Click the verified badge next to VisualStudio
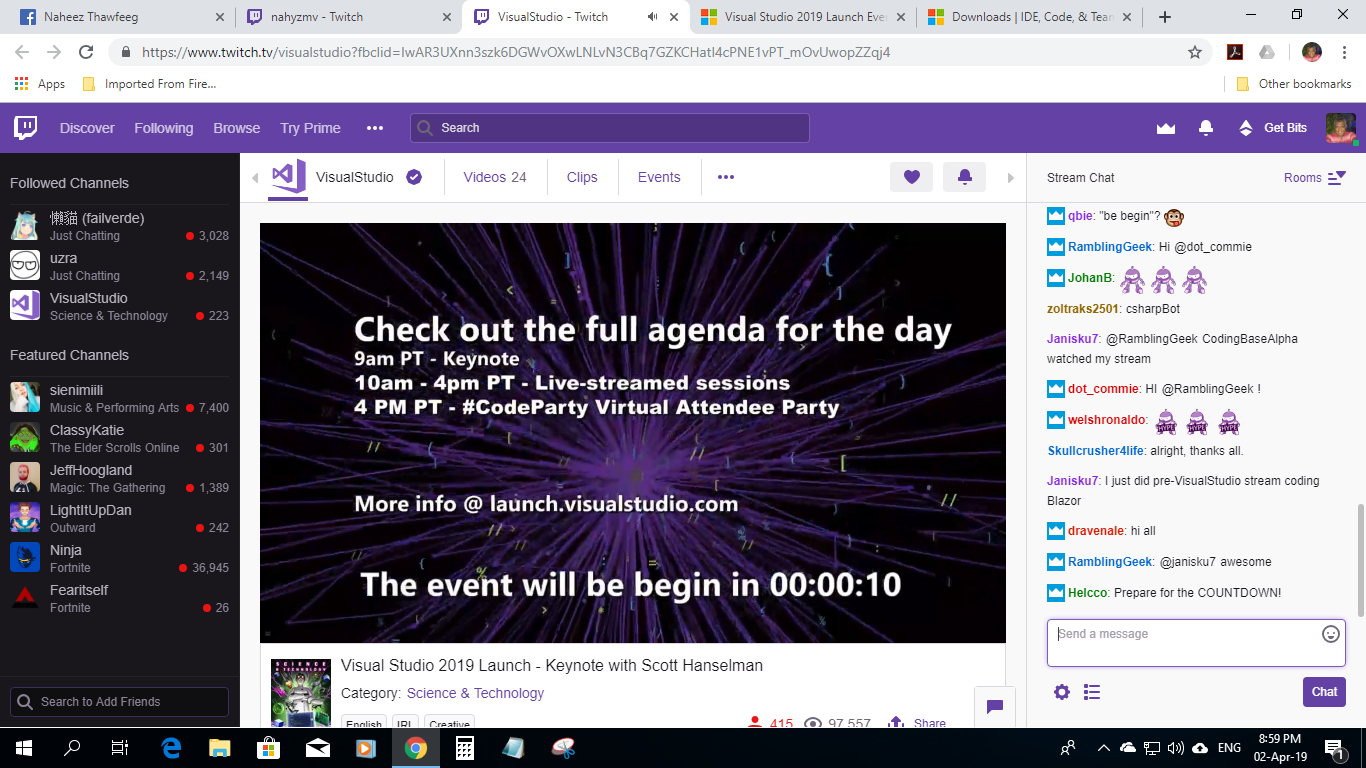This screenshot has width=1366, height=768. 414,177
